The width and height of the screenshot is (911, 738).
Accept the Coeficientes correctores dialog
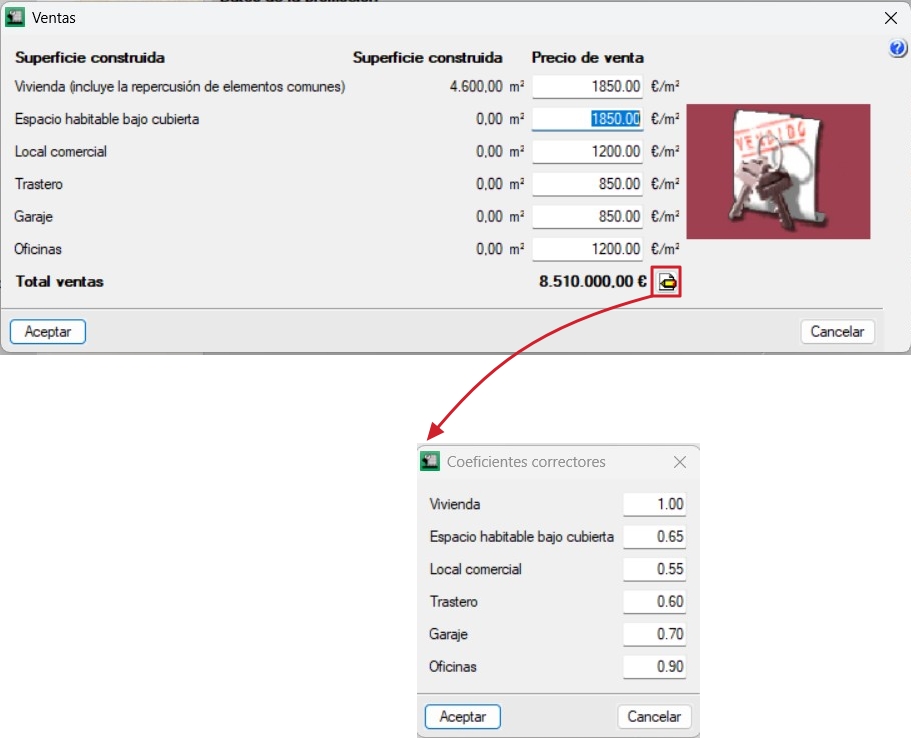tap(462, 716)
